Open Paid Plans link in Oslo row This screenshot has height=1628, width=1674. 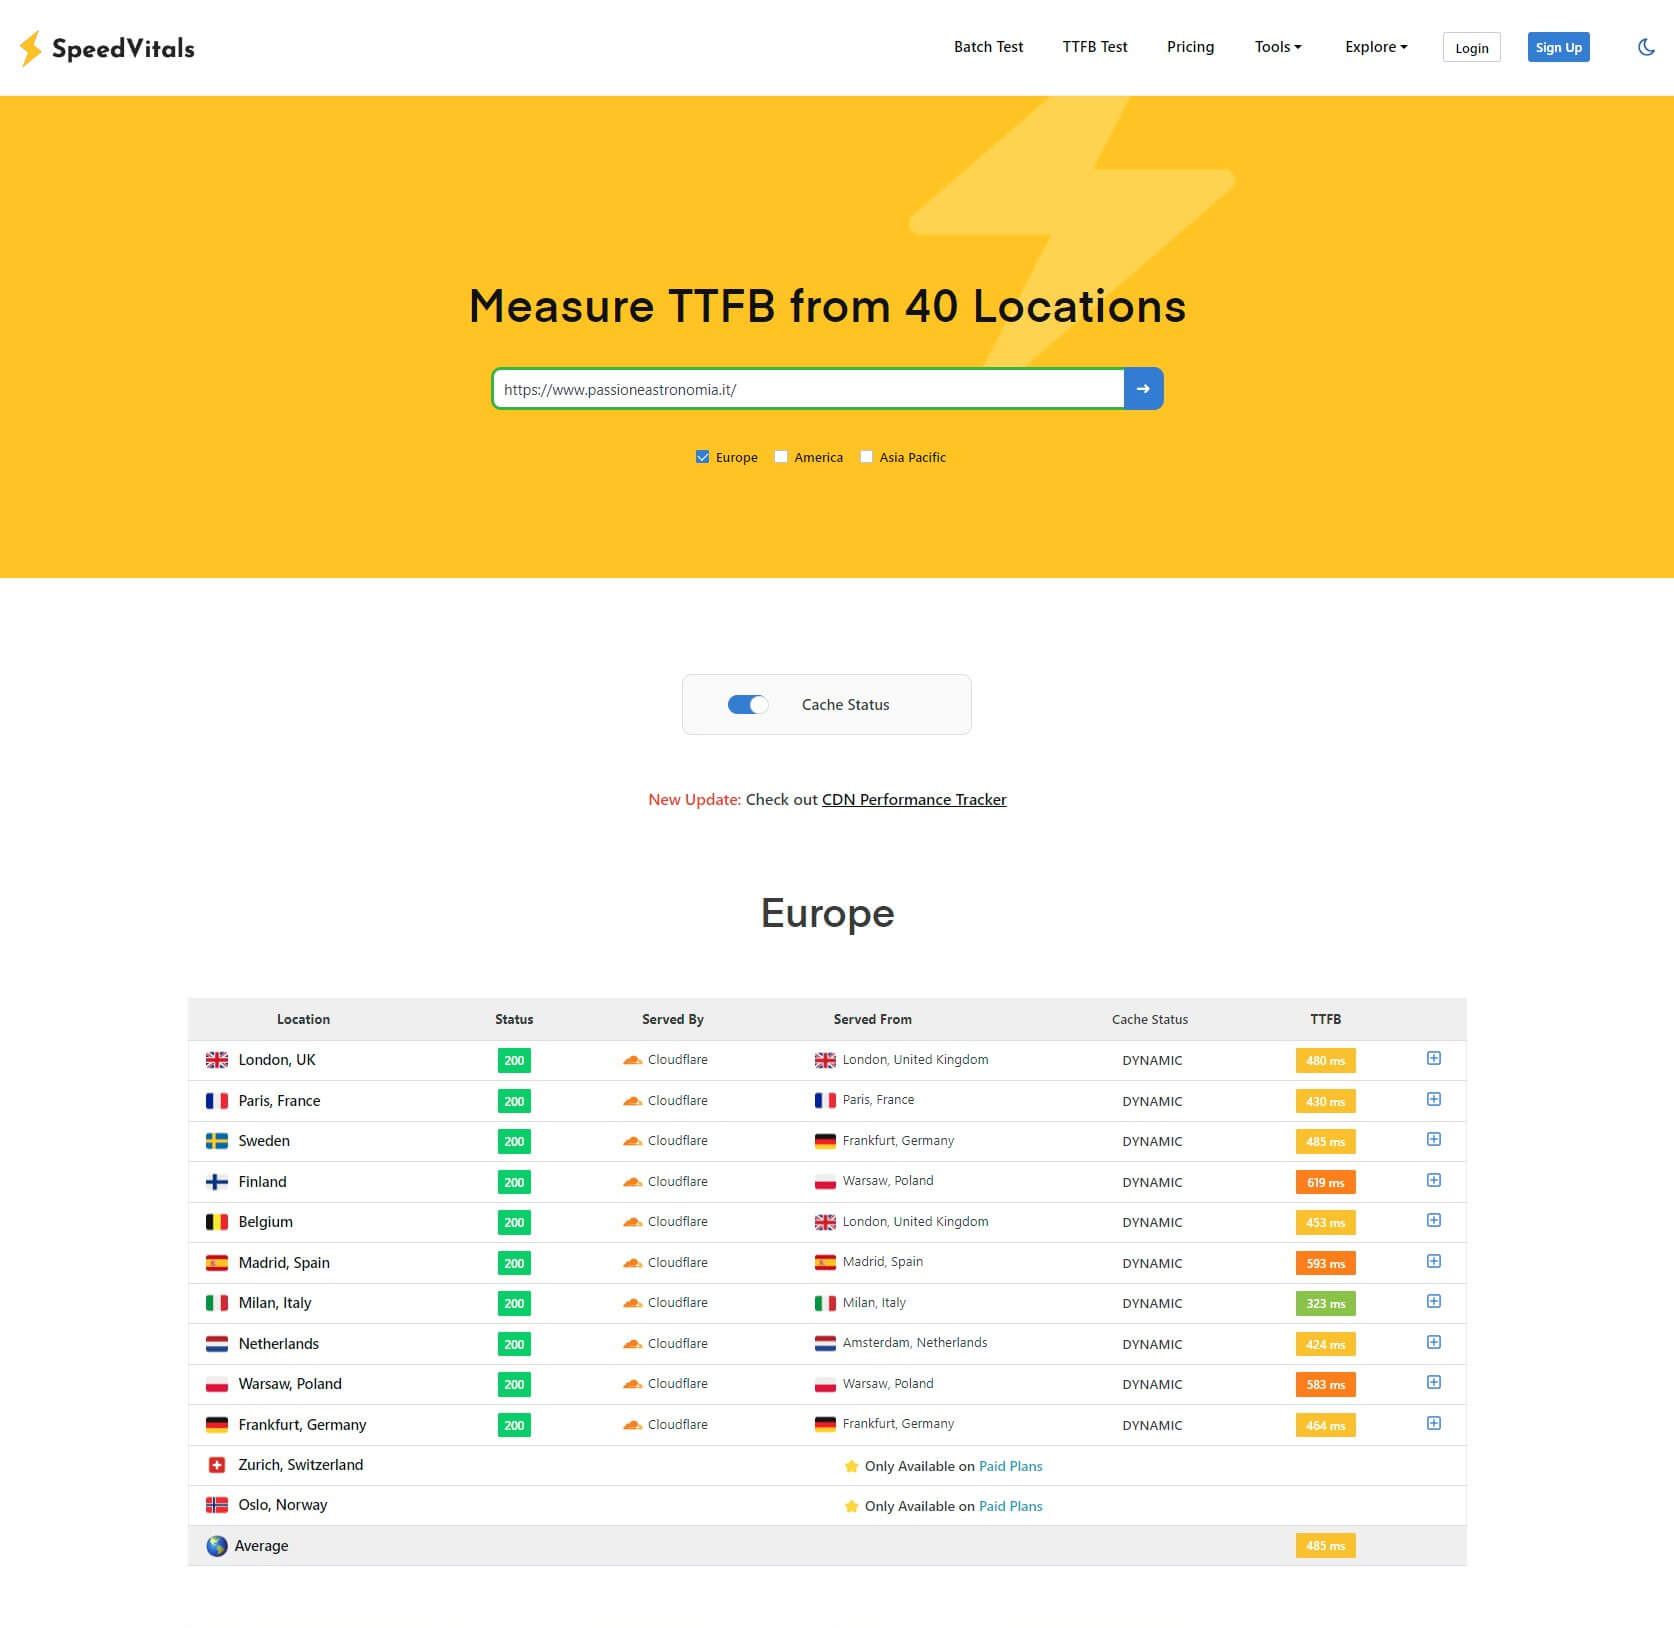(1010, 1506)
